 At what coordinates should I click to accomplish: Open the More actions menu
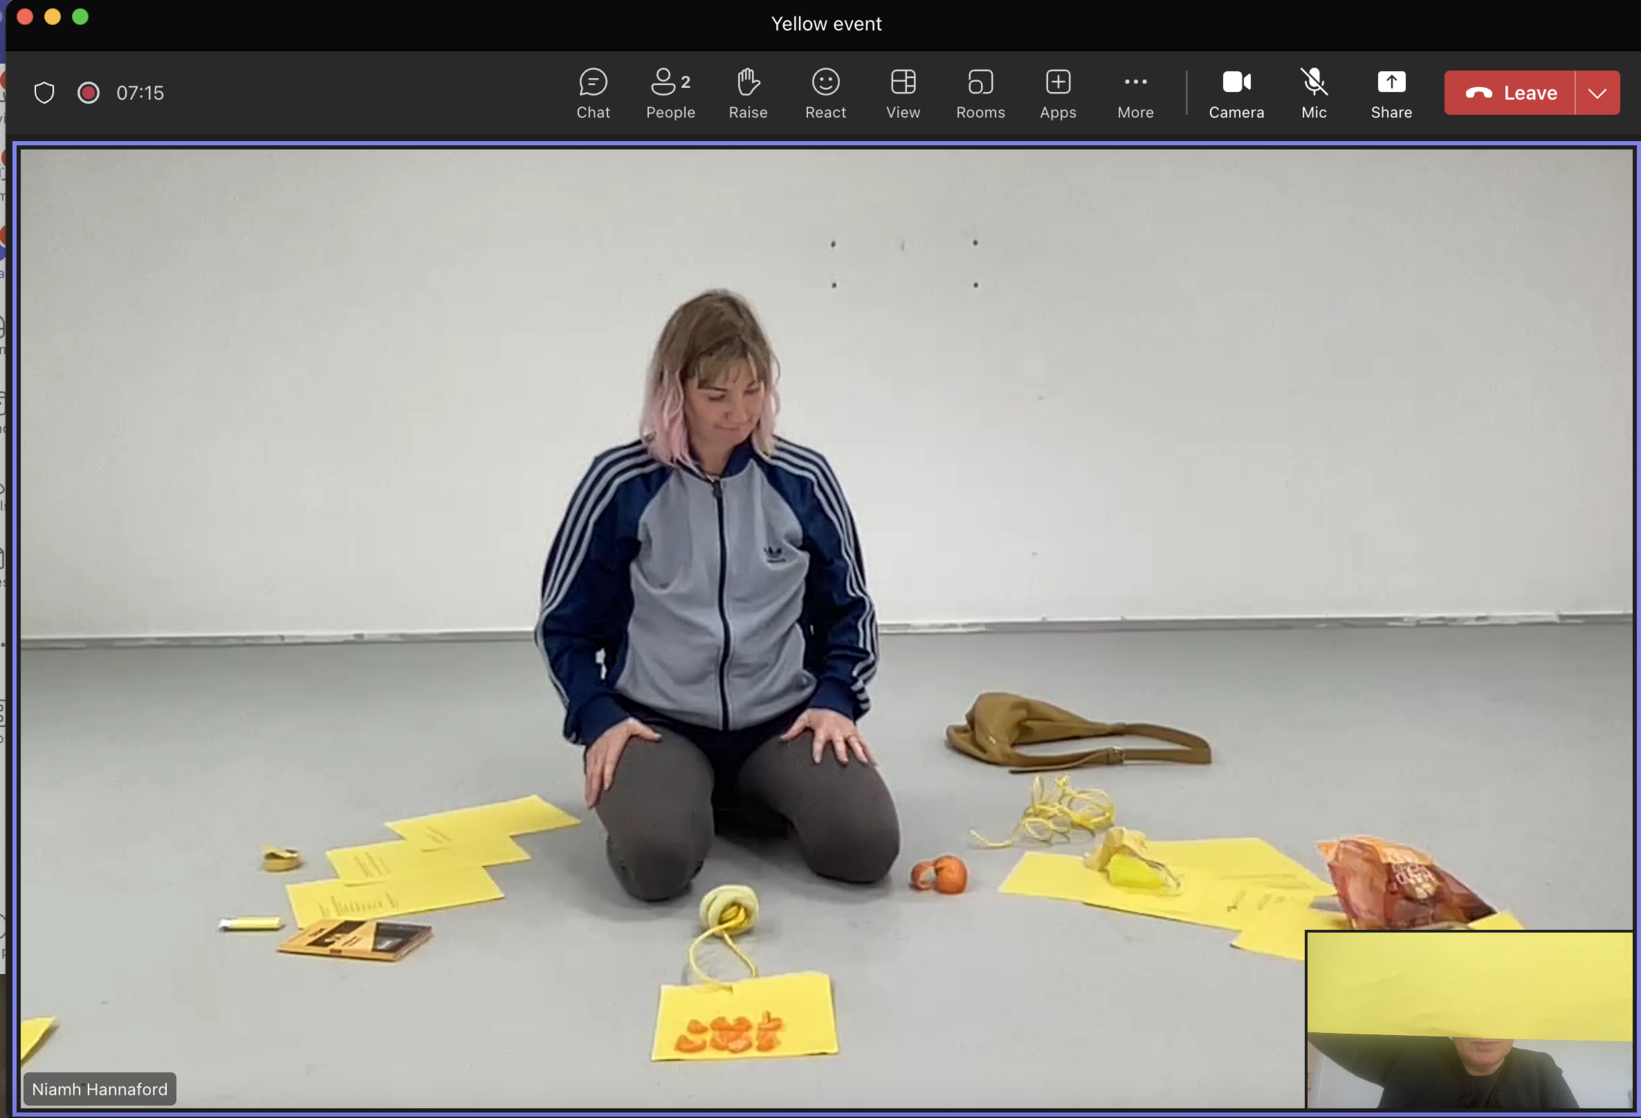(1134, 93)
